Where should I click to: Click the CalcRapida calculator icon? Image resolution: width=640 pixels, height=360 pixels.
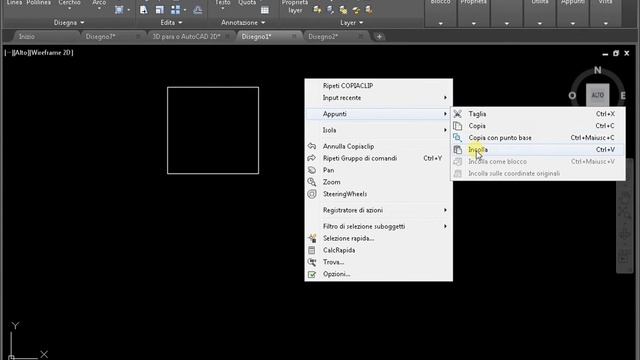[x=312, y=250]
